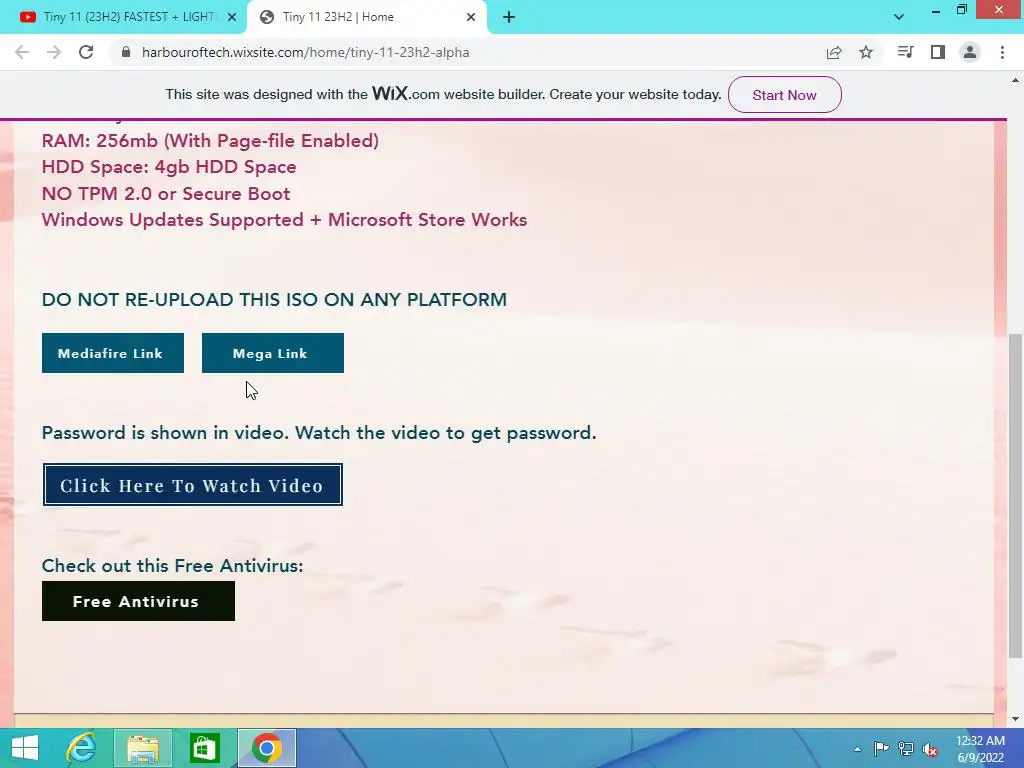The height and width of the screenshot is (768, 1024).
Task: Click the 'HDD Space: 4gb HDD Space' line
Action: 169,167
